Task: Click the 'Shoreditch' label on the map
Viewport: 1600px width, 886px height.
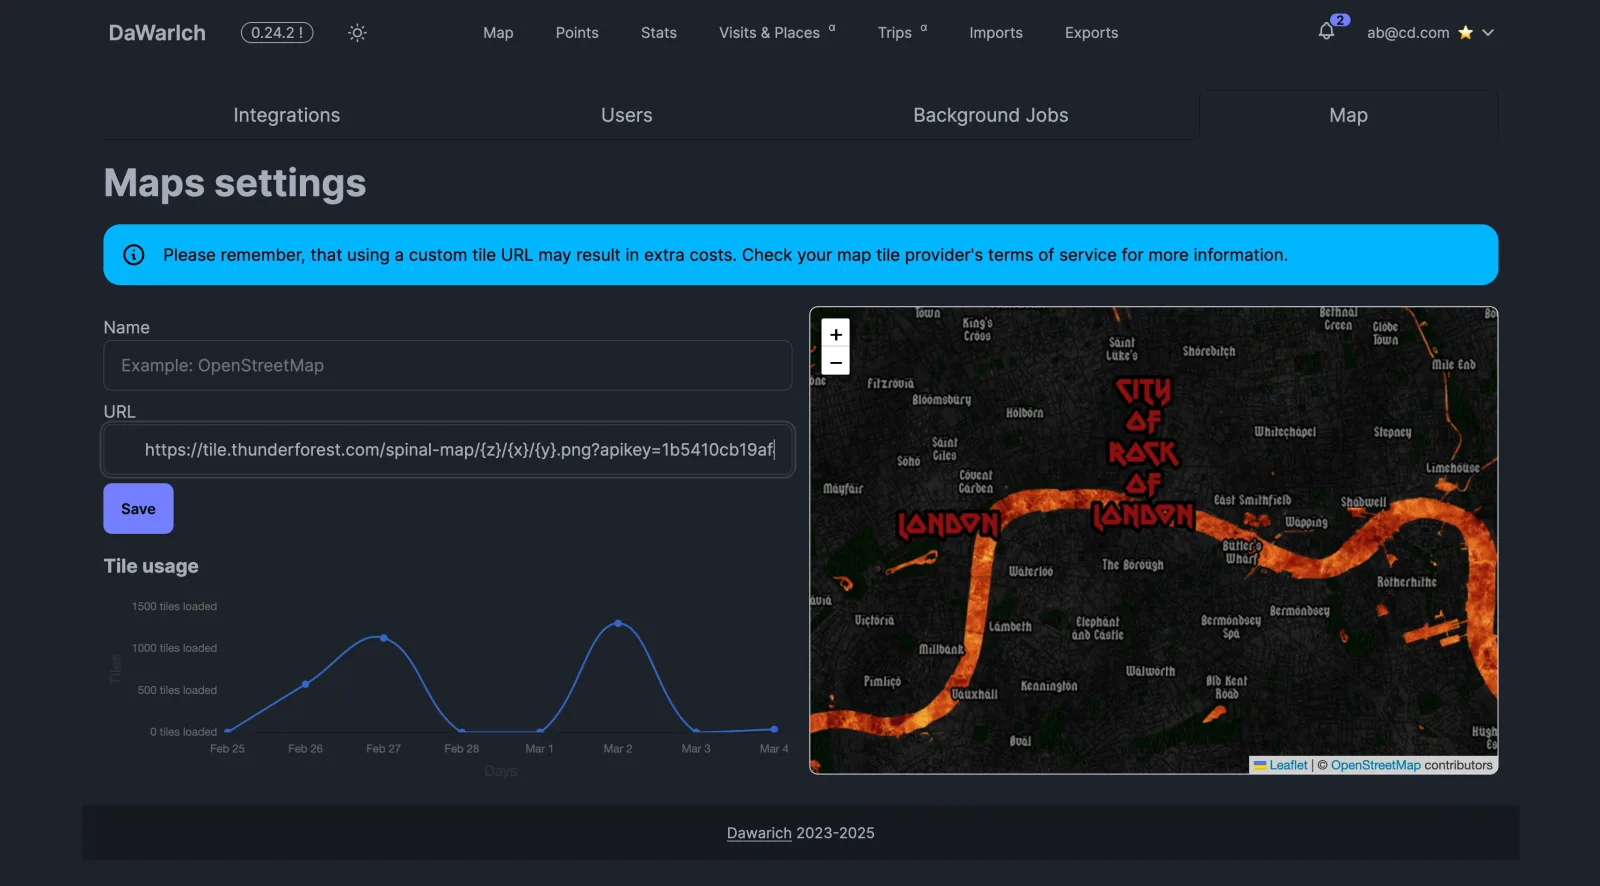Action: point(1209,351)
